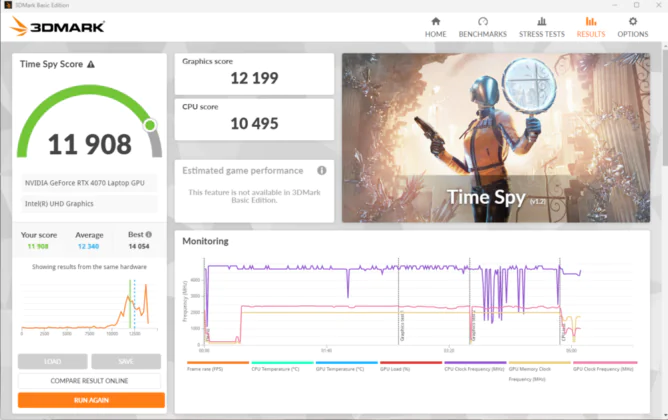Image resolution: width=668 pixels, height=420 pixels.
Task: Click the Best score 14 054
Action: click(x=139, y=246)
